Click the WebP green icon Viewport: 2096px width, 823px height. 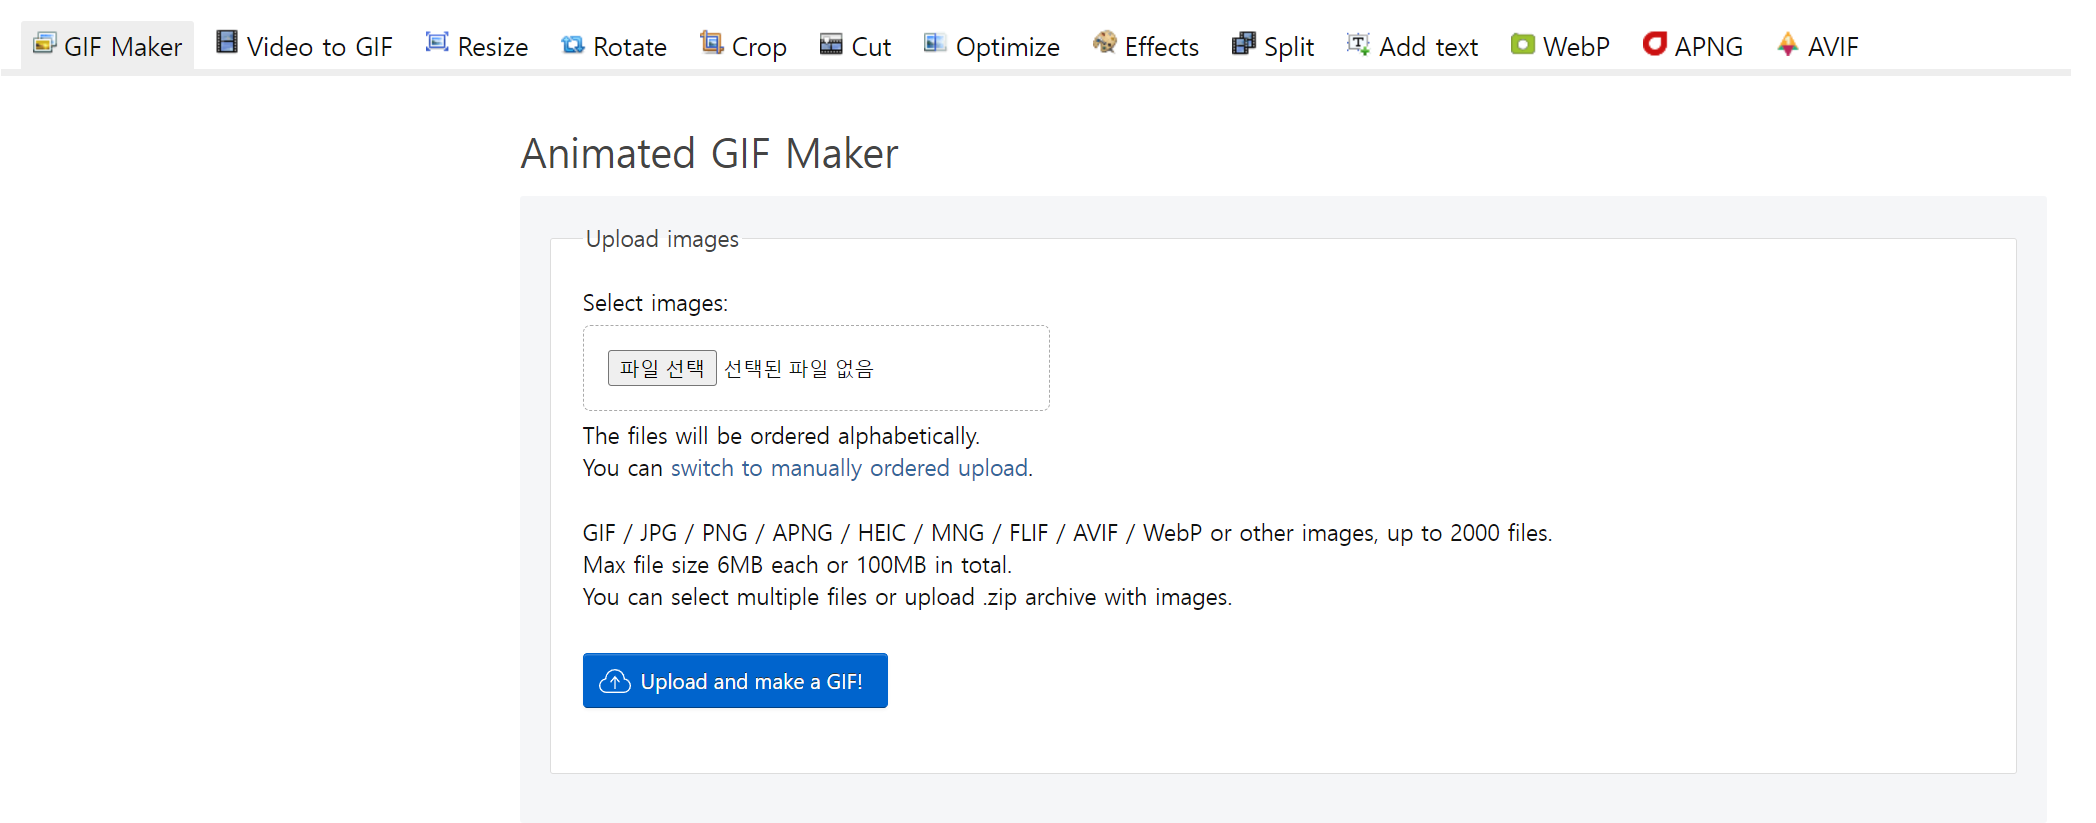(x=1522, y=44)
